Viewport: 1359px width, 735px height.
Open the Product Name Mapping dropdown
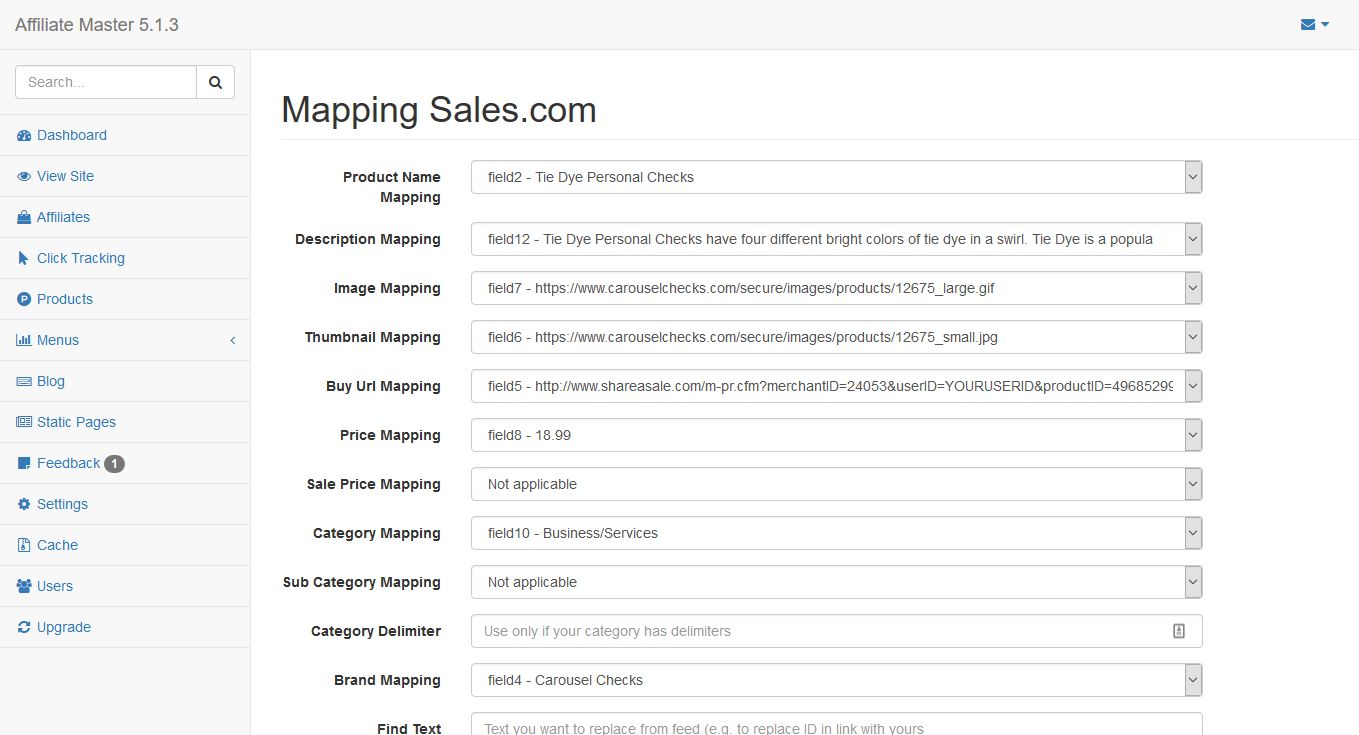pyautogui.click(x=837, y=177)
